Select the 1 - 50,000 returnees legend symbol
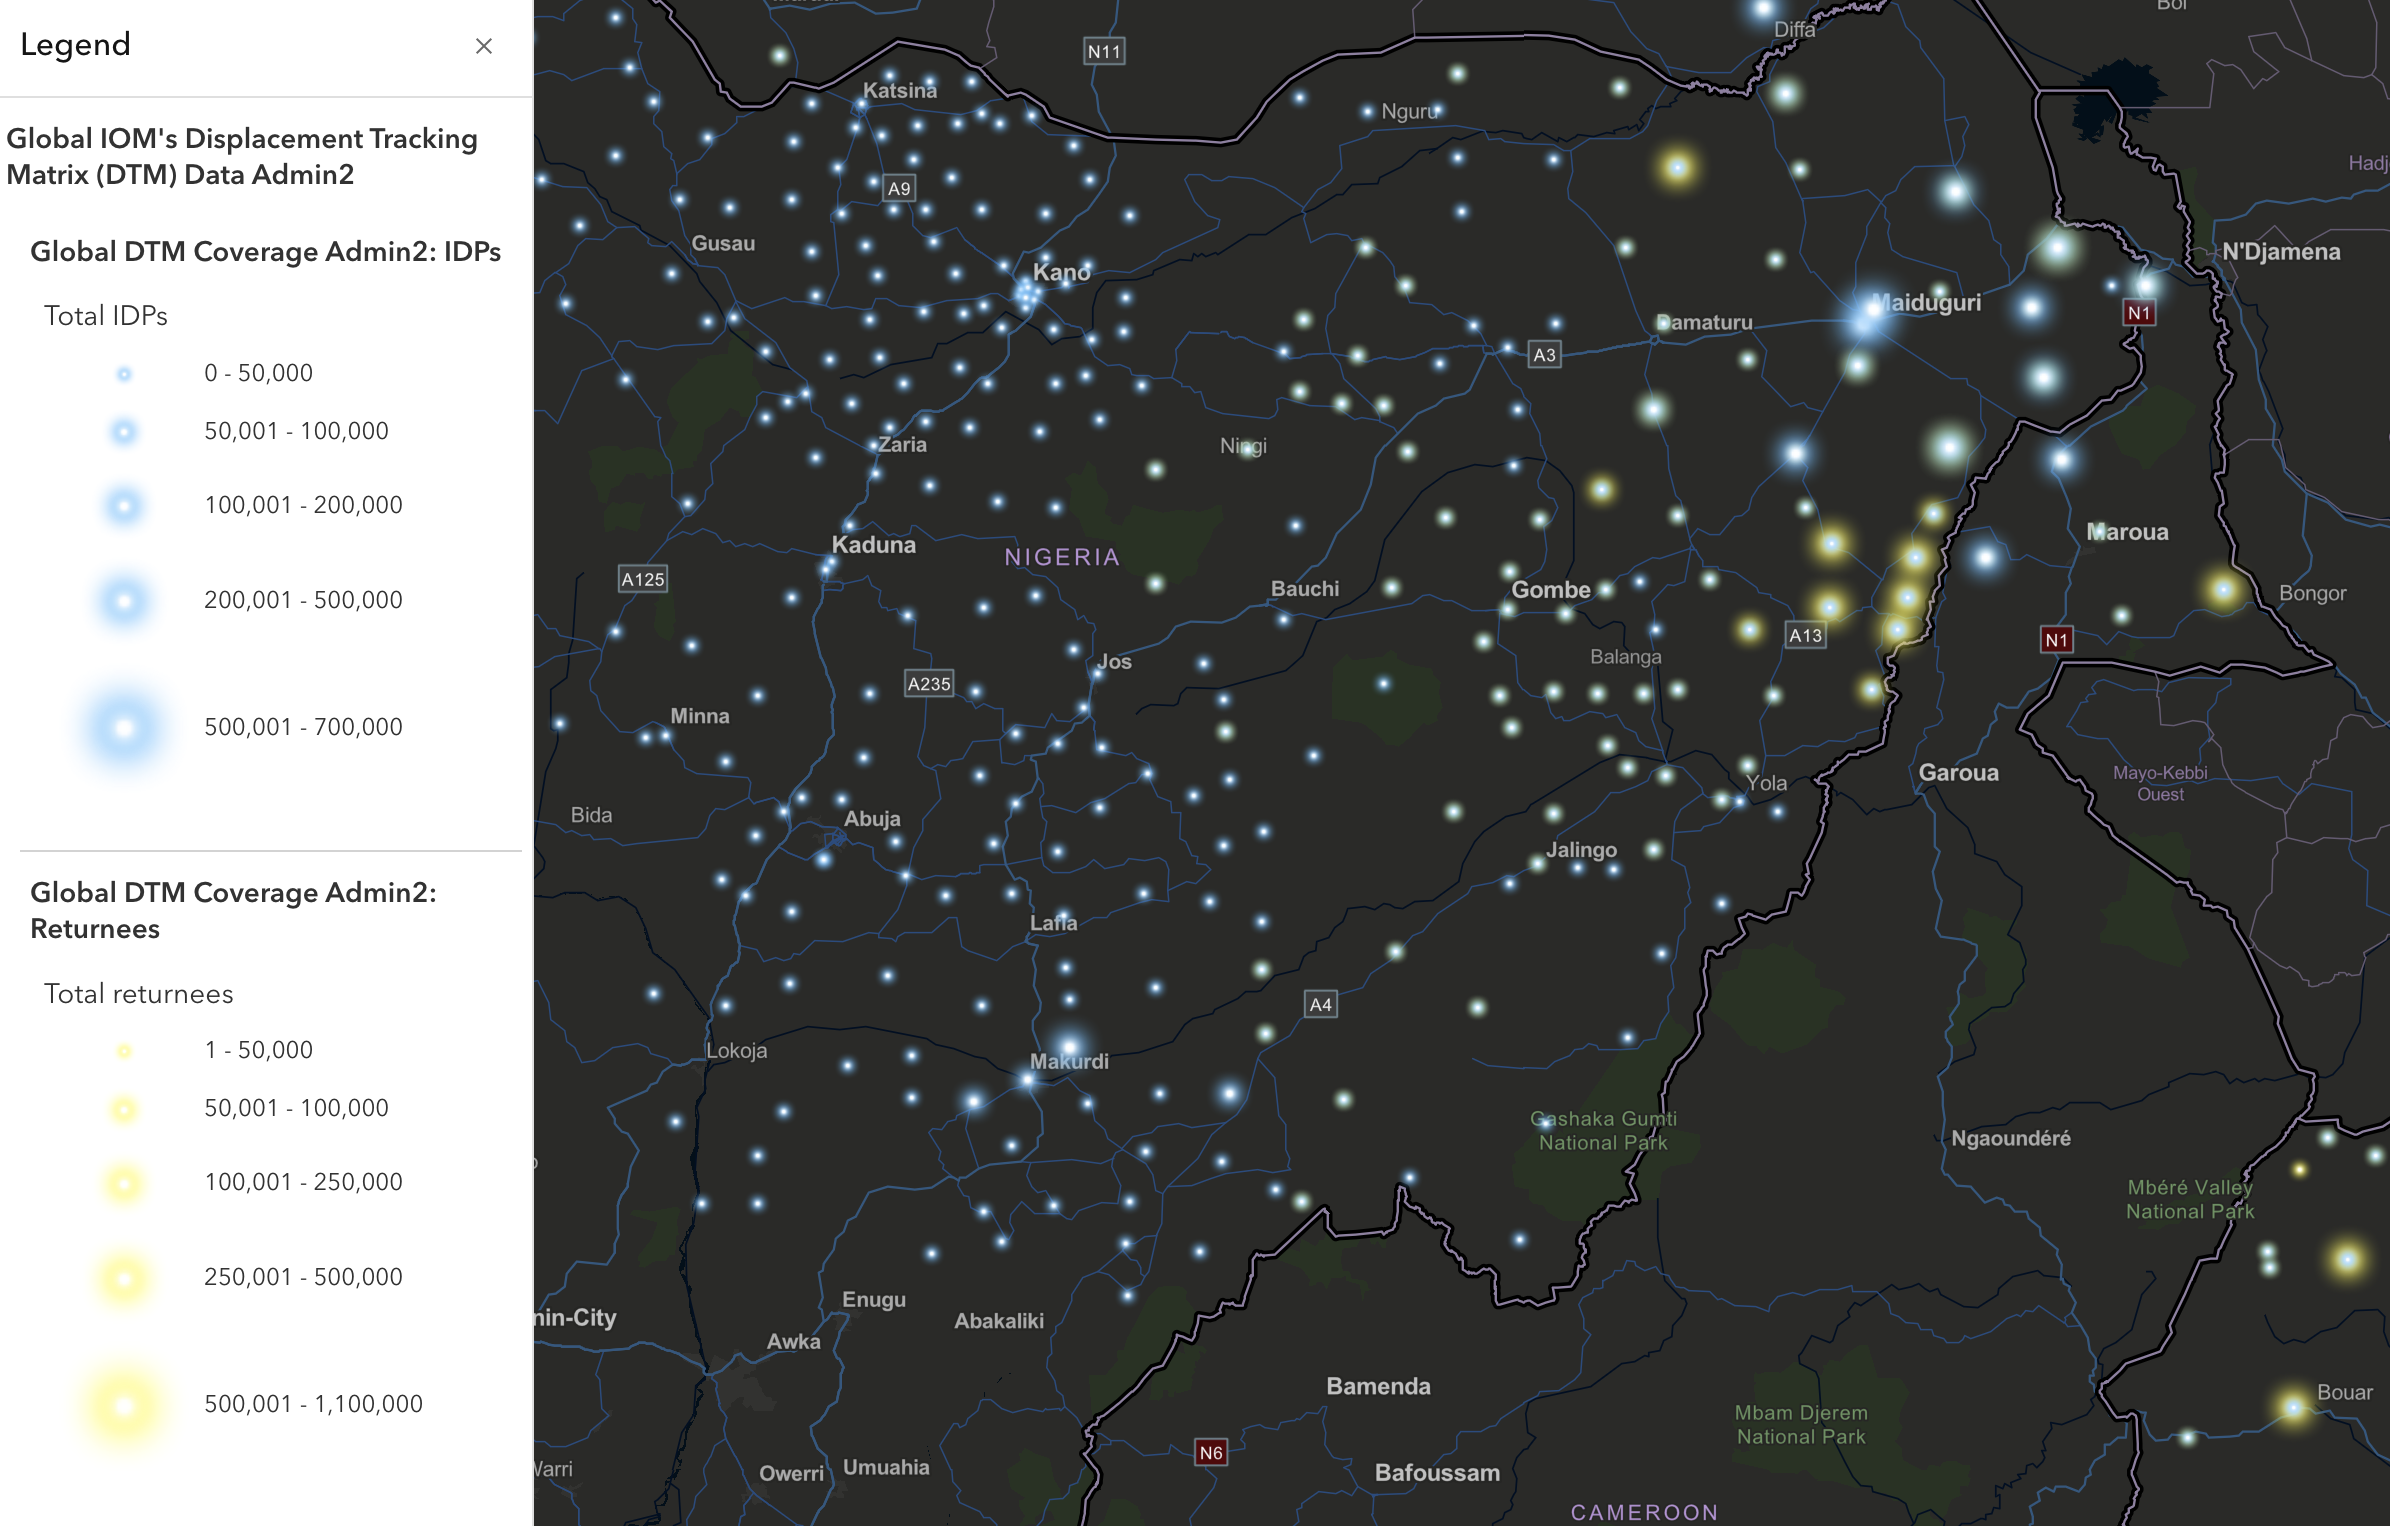Image resolution: width=2390 pixels, height=1526 pixels. click(123, 1049)
